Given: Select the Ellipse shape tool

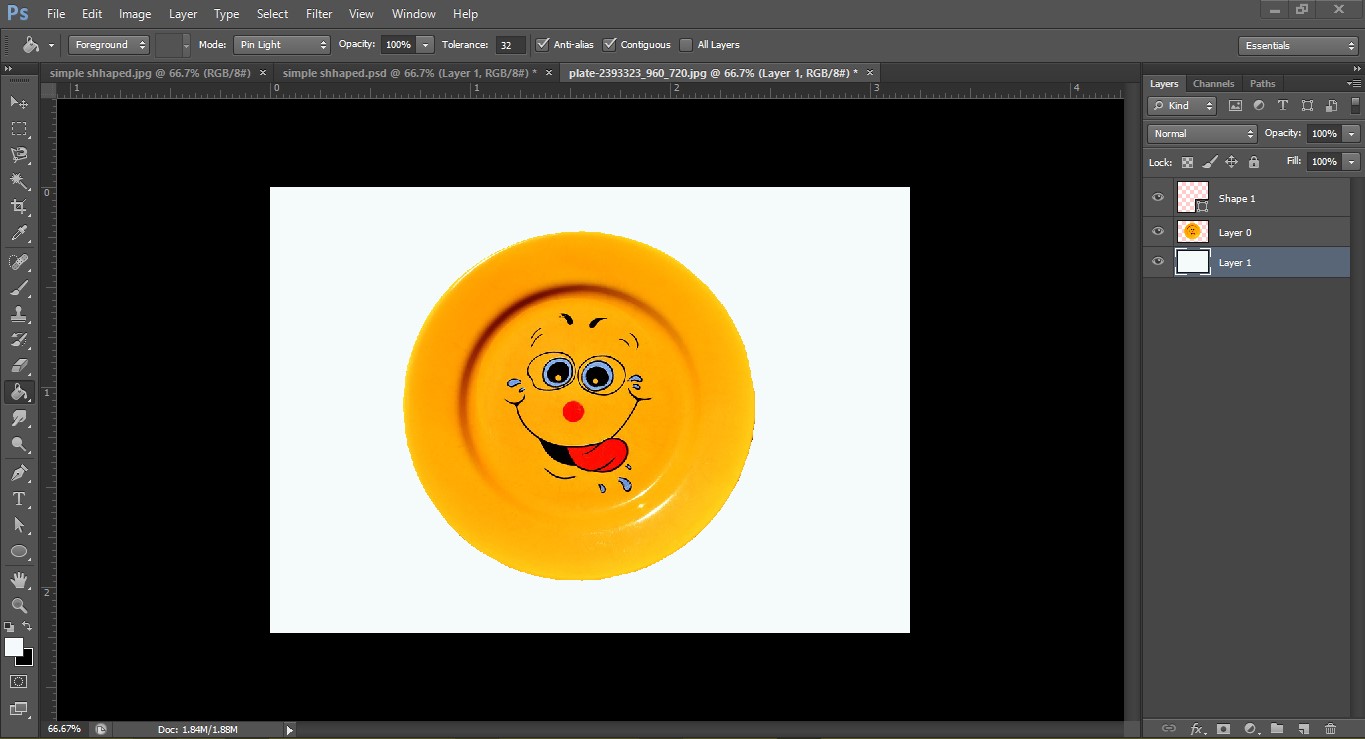Looking at the screenshot, I should pyautogui.click(x=19, y=551).
